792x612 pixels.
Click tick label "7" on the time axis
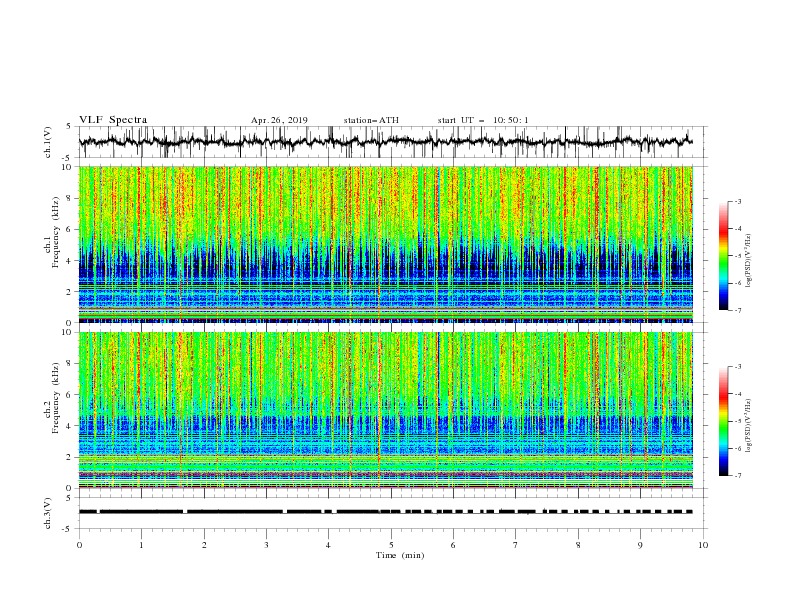point(515,545)
